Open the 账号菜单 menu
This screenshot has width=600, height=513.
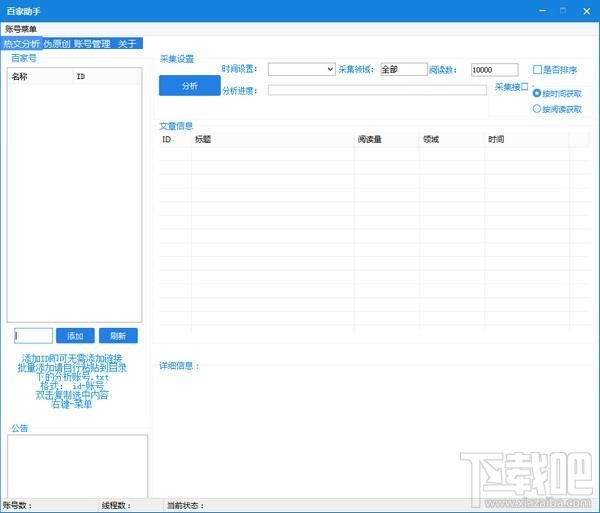coord(21,29)
